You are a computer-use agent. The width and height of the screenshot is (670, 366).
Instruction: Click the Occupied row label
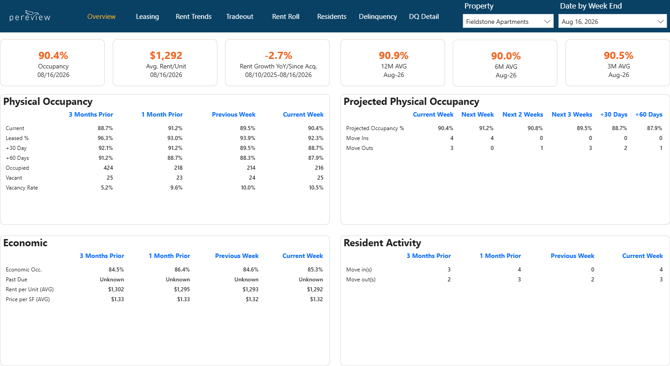coord(18,168)
